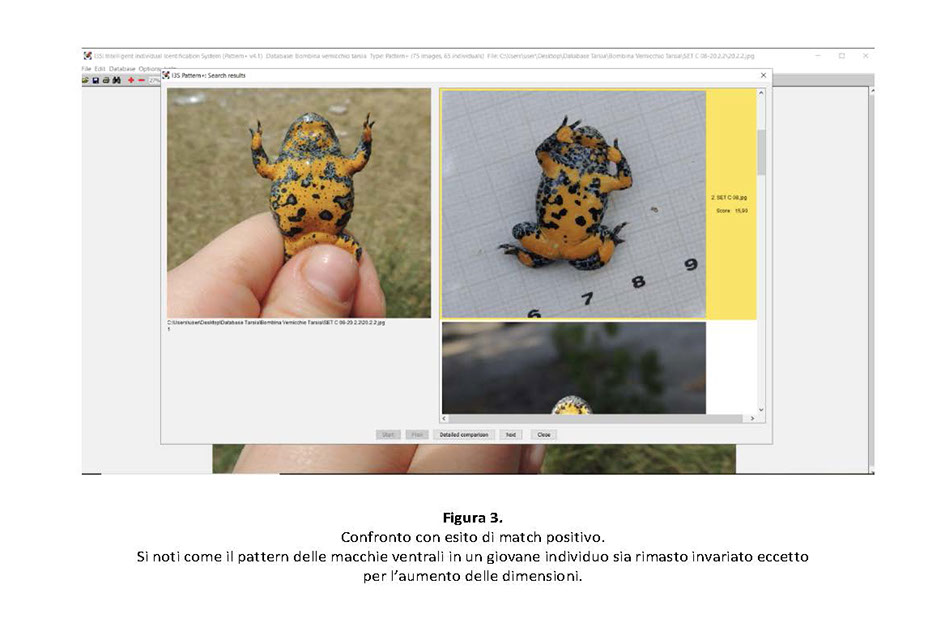Click the binoculars search database icon
Screen dimensions: 945x627
pyautogui.click(x=116, y=79)
